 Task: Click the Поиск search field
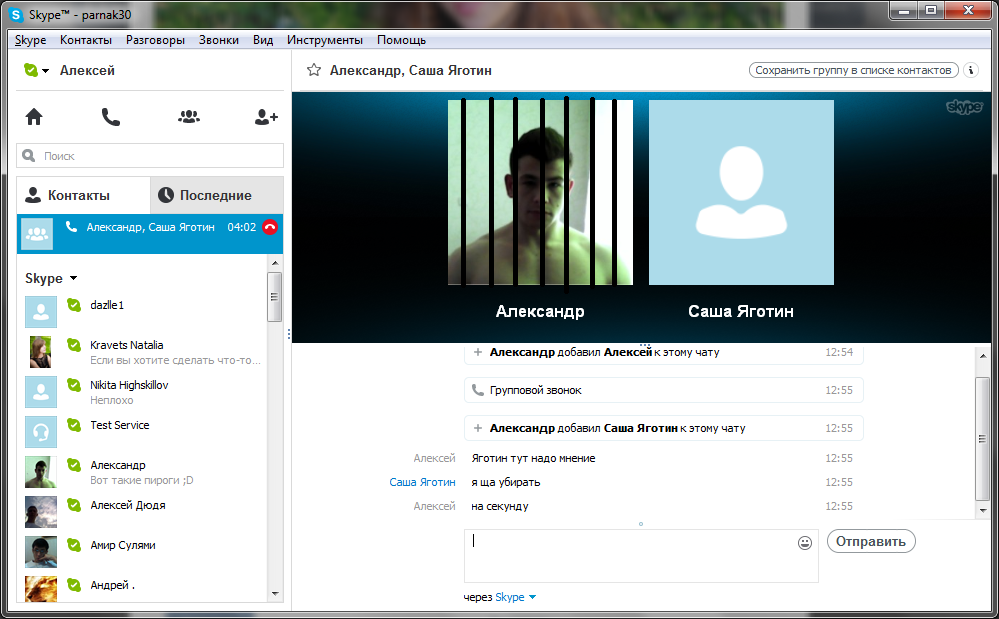click(150, 155)
